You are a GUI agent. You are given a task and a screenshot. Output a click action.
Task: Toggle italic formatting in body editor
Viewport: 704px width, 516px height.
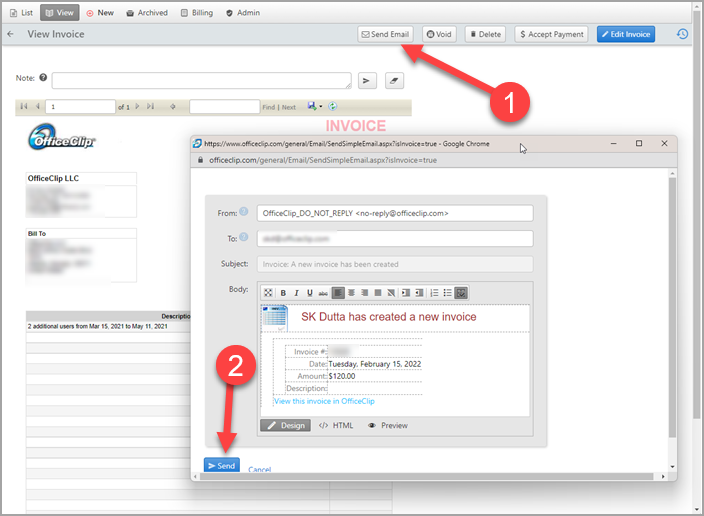point(296,293)
